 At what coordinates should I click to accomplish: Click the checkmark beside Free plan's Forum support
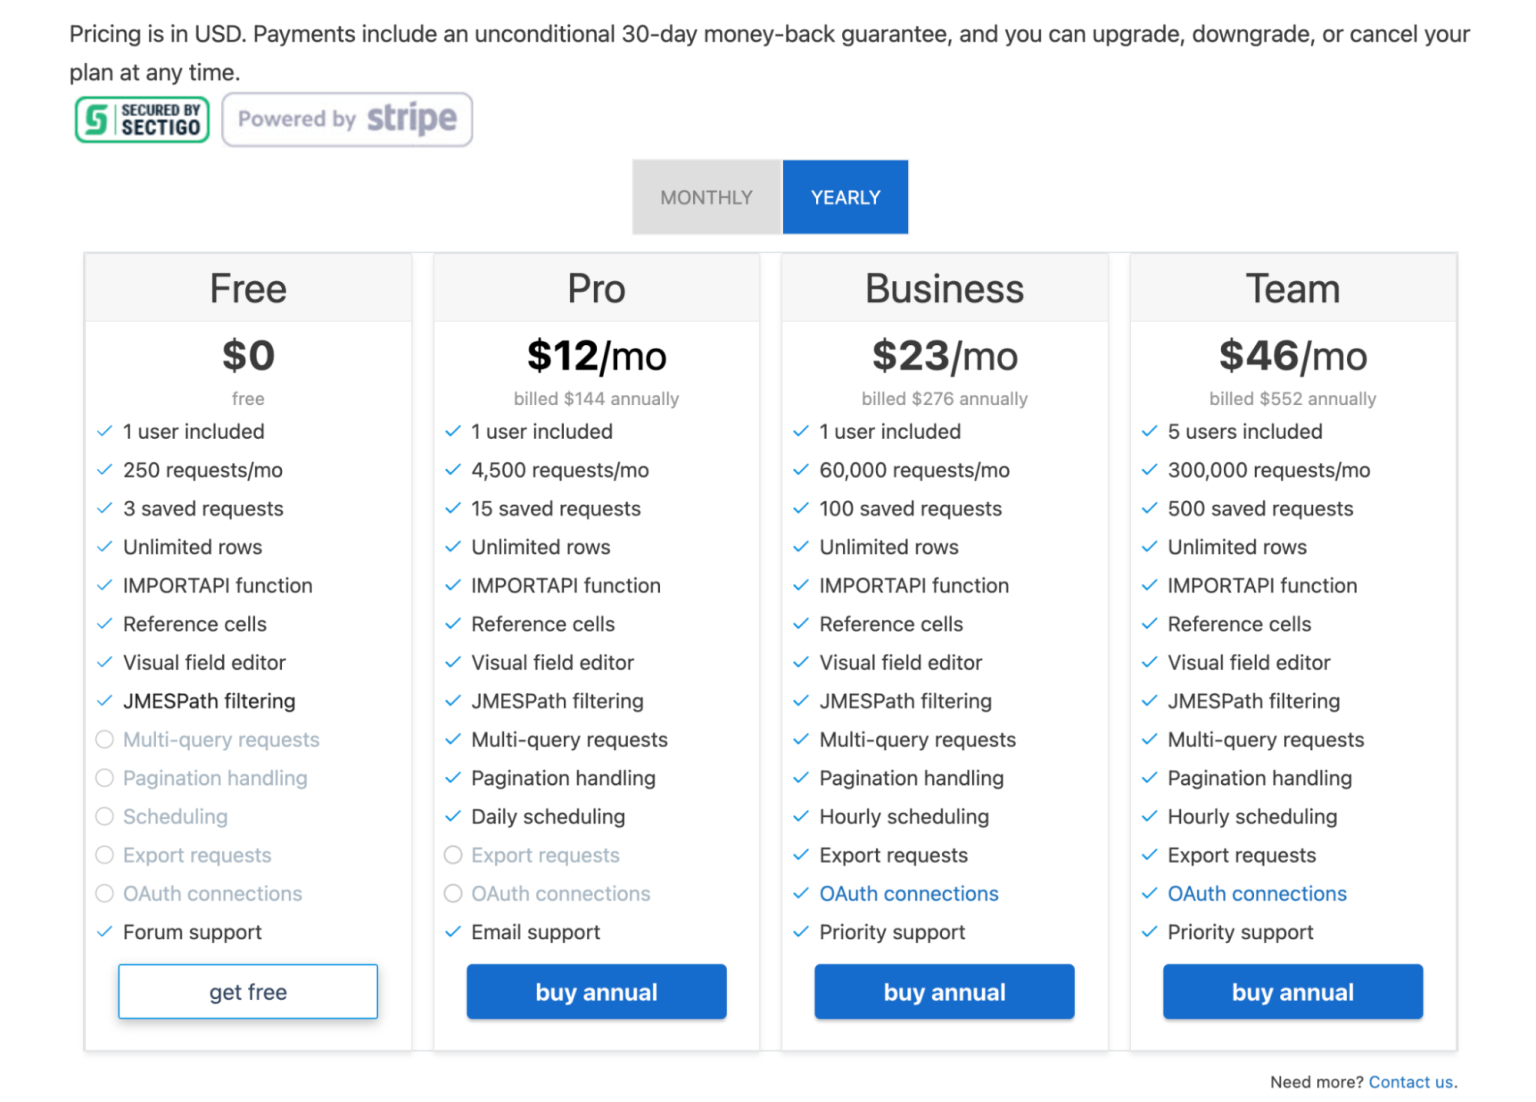pos(104,931)
